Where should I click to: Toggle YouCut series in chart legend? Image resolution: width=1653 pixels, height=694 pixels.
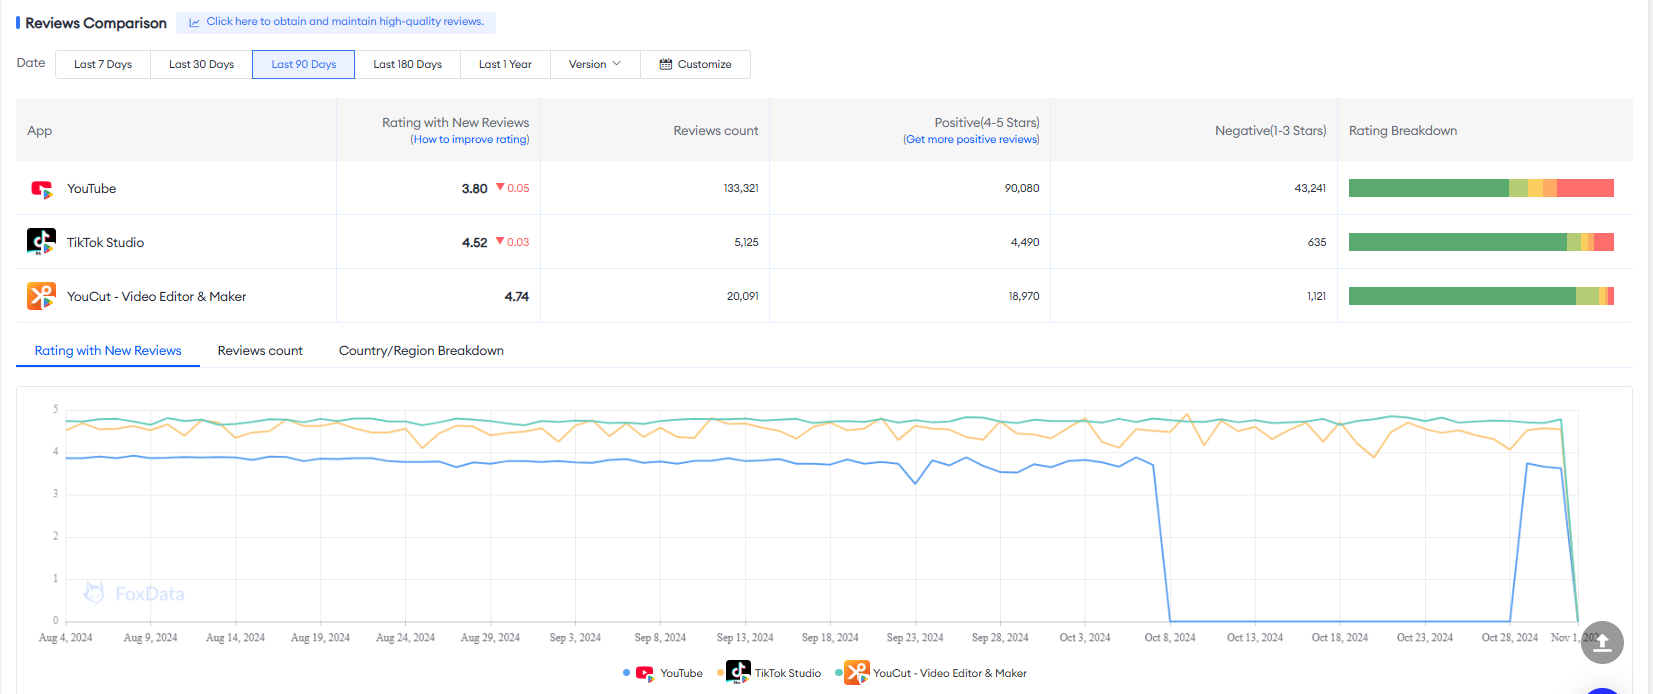931,673
